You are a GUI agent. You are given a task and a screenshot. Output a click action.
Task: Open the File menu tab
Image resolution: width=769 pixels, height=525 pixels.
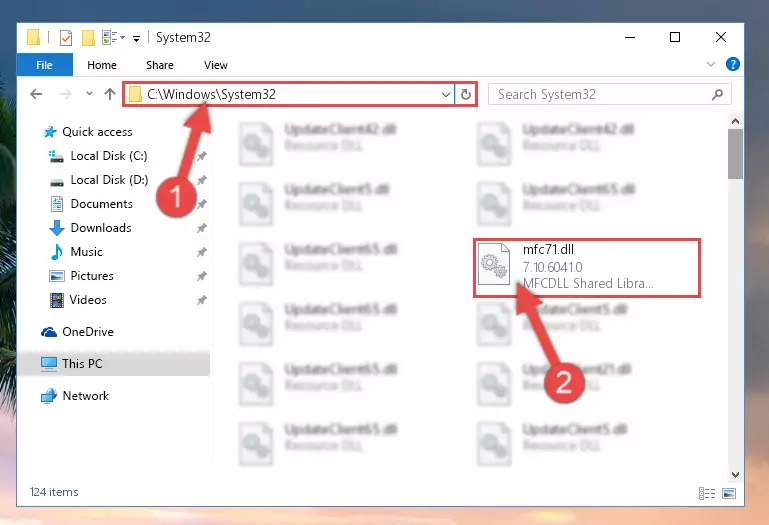coord(45,65)
